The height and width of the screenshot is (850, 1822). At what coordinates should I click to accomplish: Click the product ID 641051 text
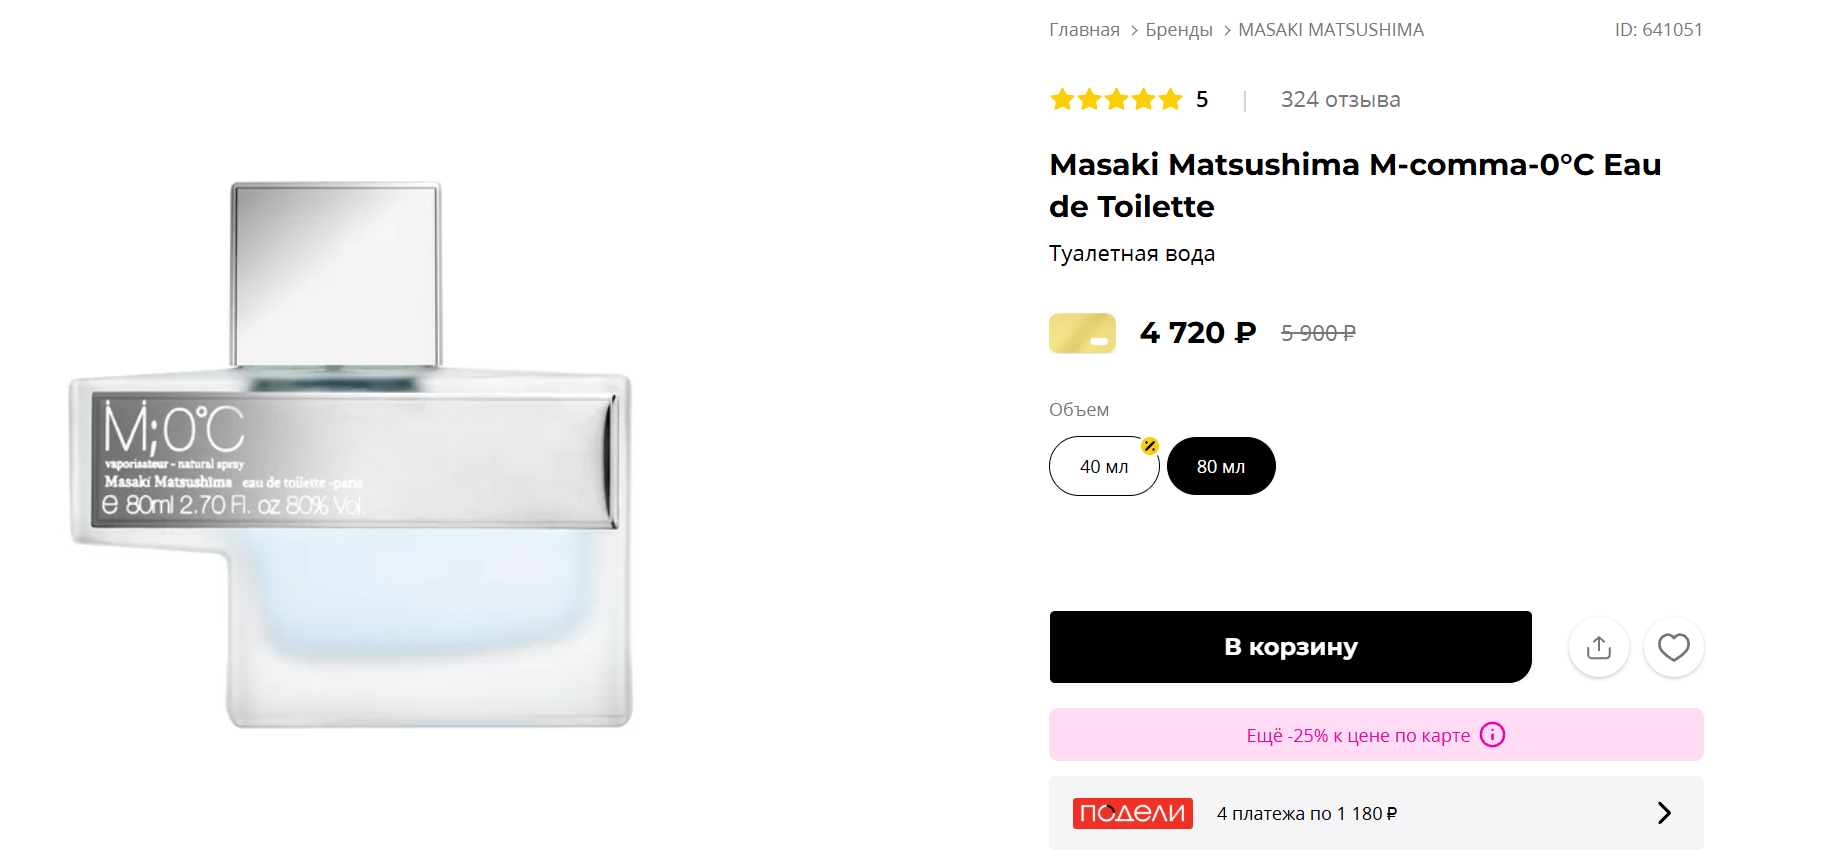[1658, 30]
